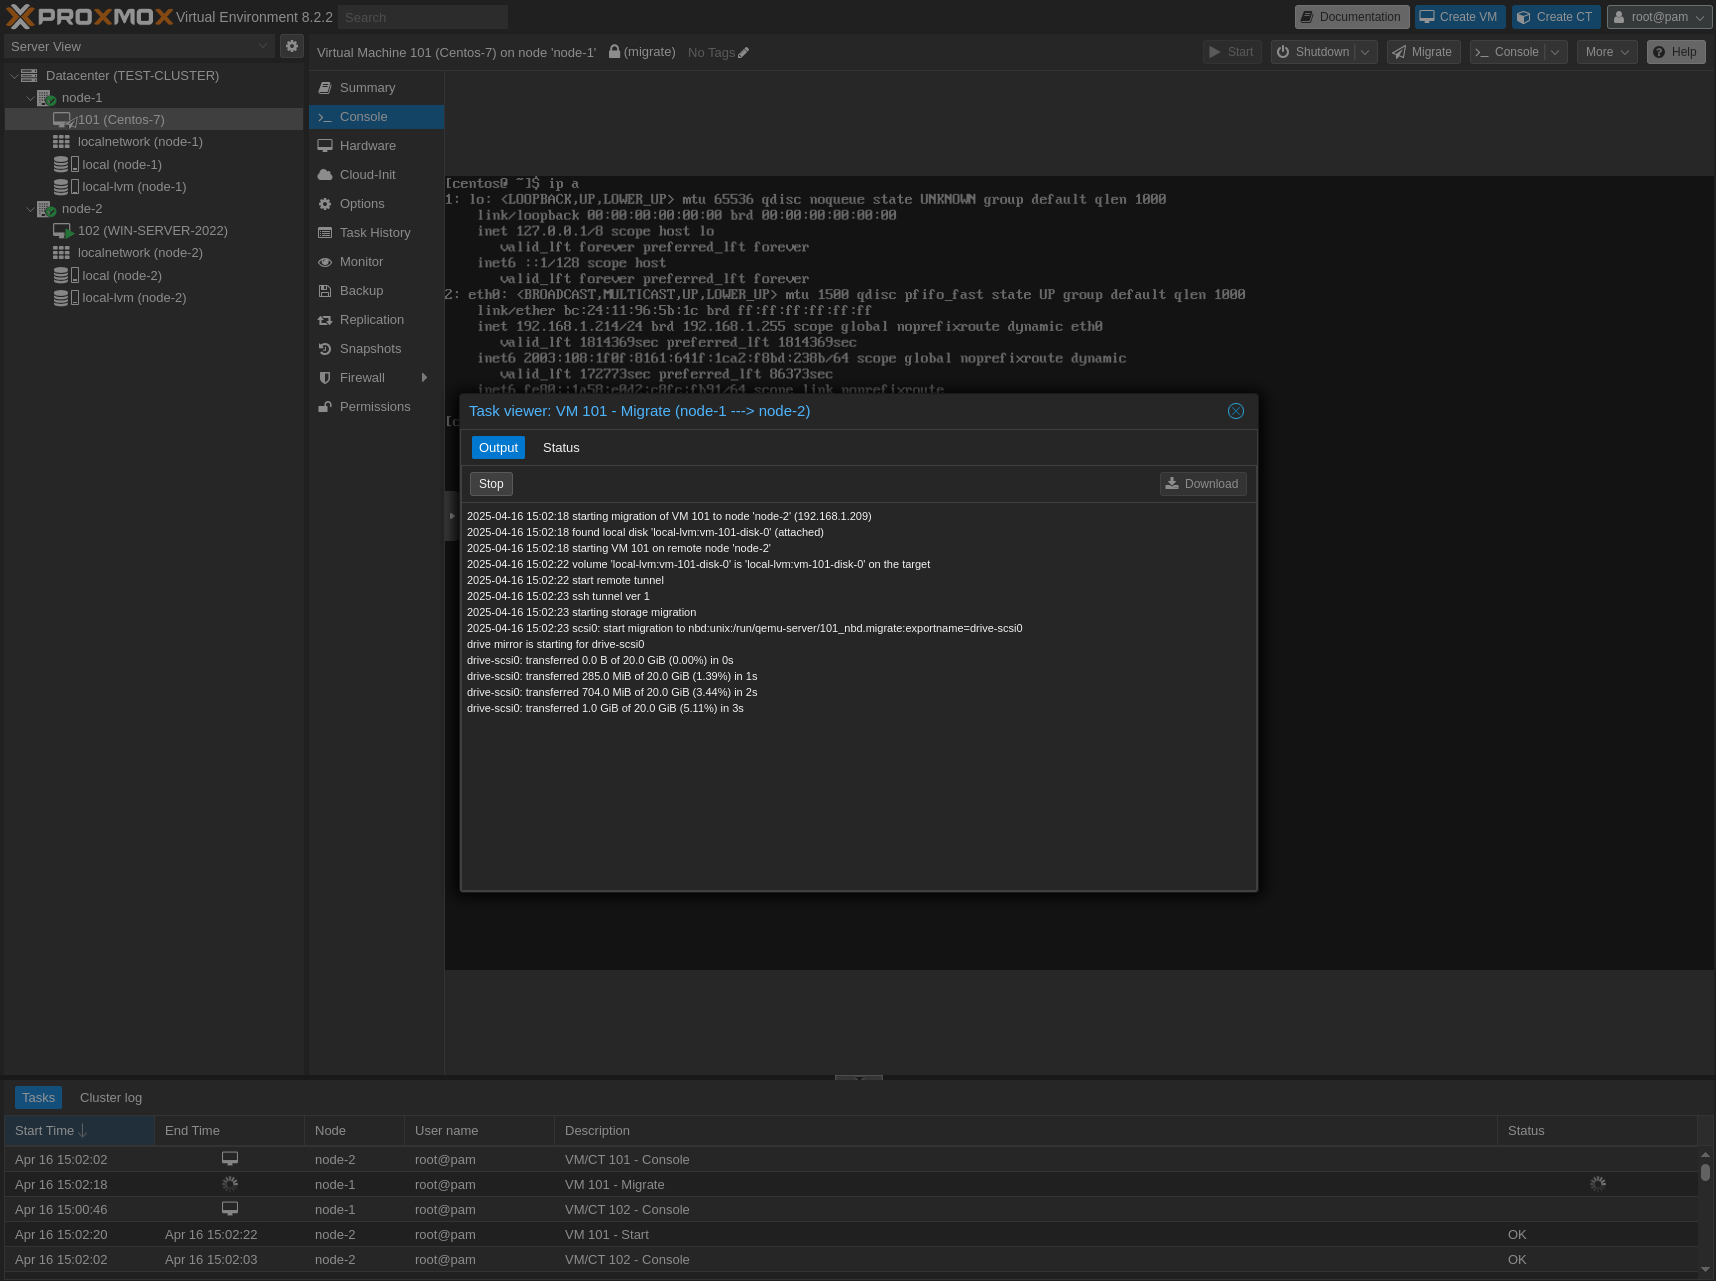Select the Snapshots panel
The width and height of the screenshot is (1716, 1281).
370,348
